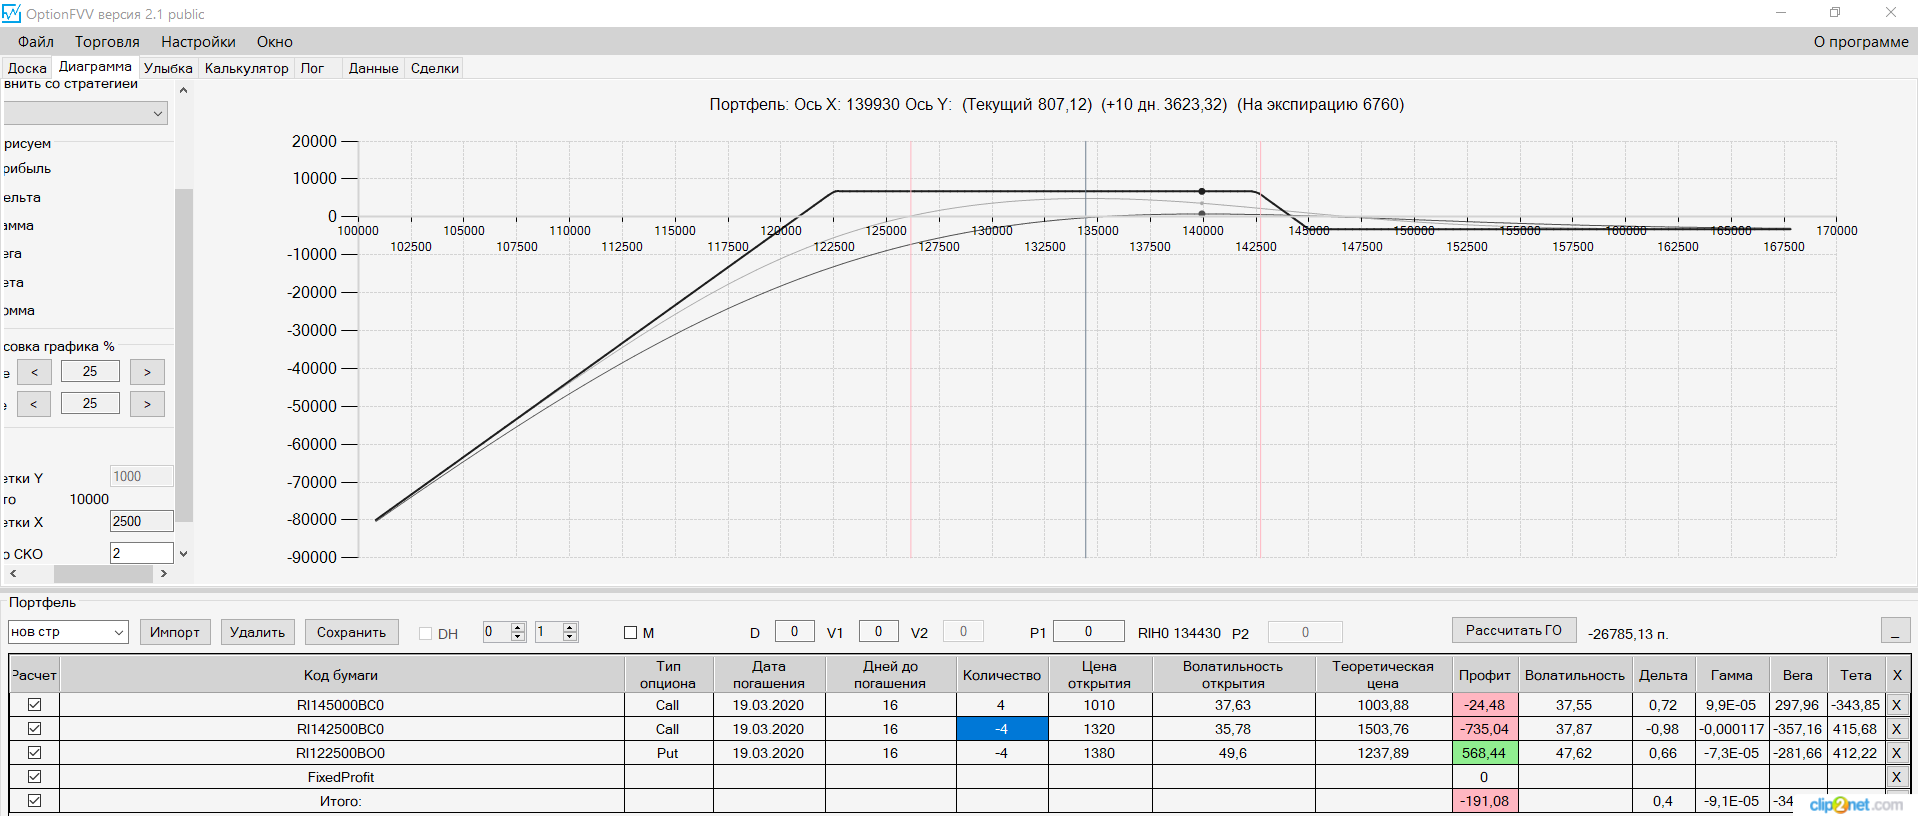Image resolution: width=1918 pixels, height=816 pixels.
Task: Select the Диаграмма tab
Action: click(x=95, y=66)
